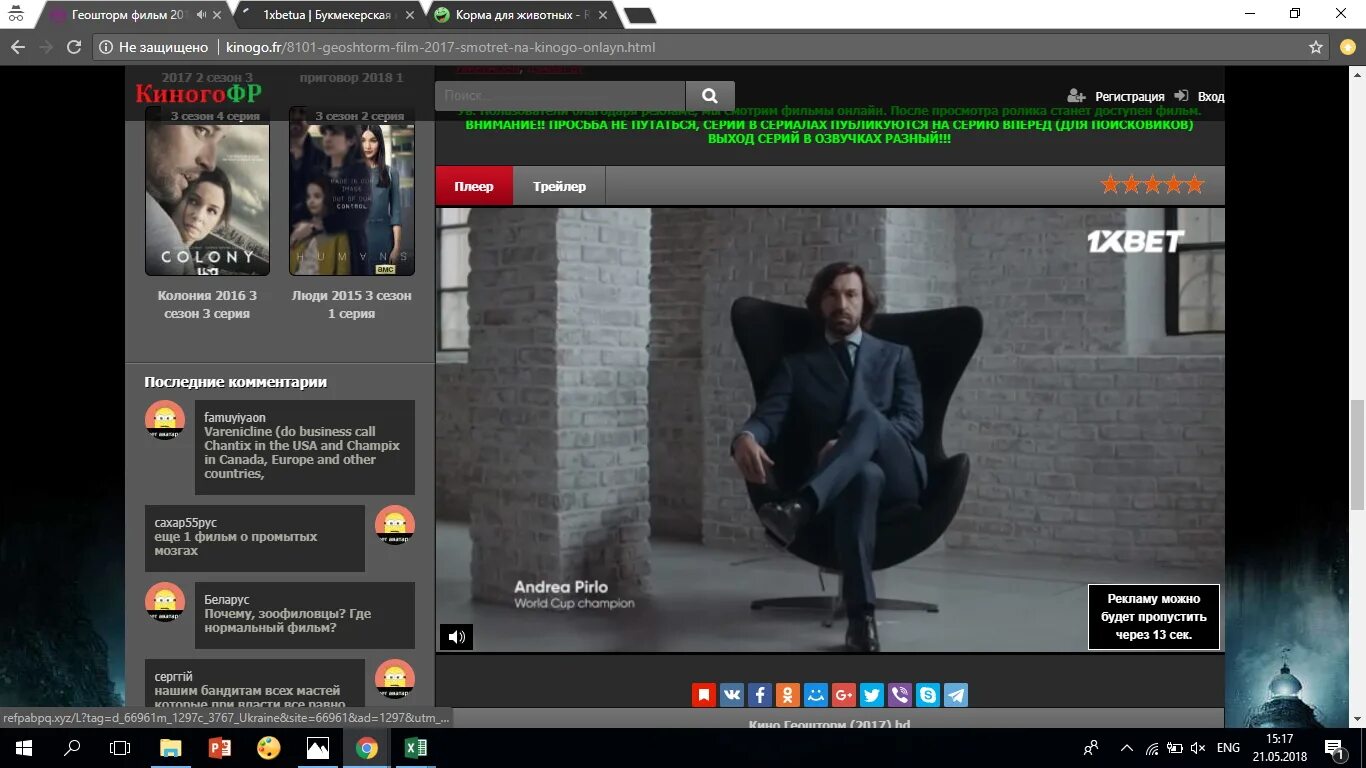Share the film via Skype icon
1366x768 pixels.
[927, 694]
